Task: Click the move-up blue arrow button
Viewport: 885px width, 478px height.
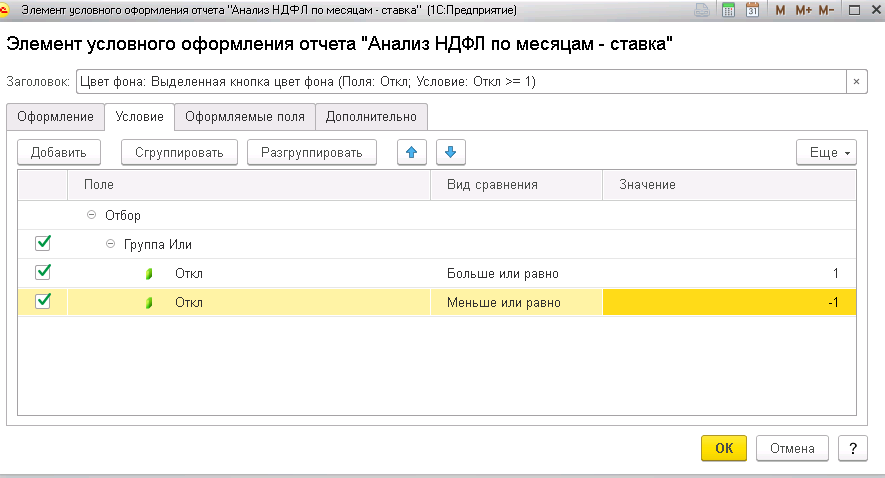Action: 411,152
